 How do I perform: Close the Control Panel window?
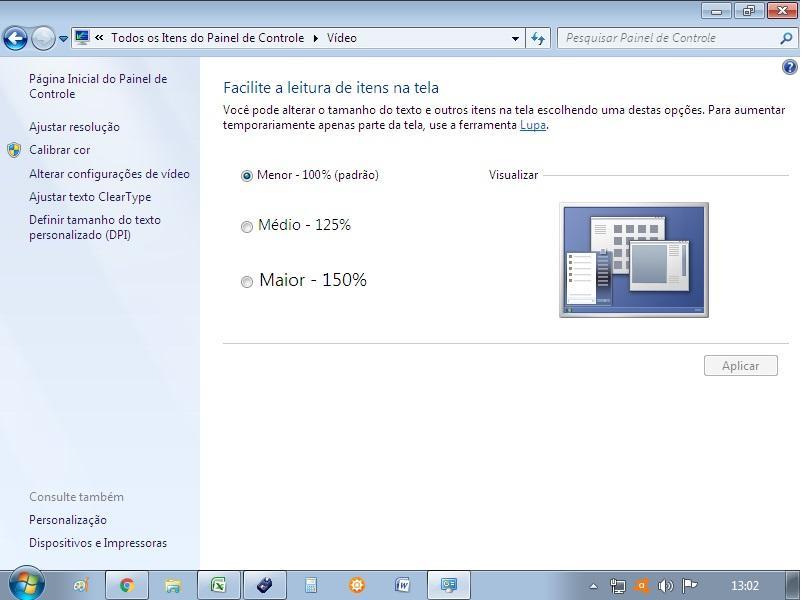[x=782, y=11]
